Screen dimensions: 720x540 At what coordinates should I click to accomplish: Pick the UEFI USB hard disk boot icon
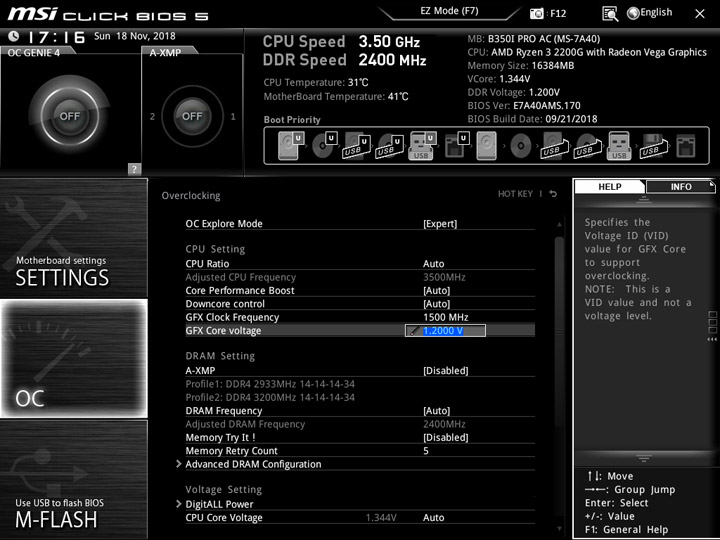(357, 146)
